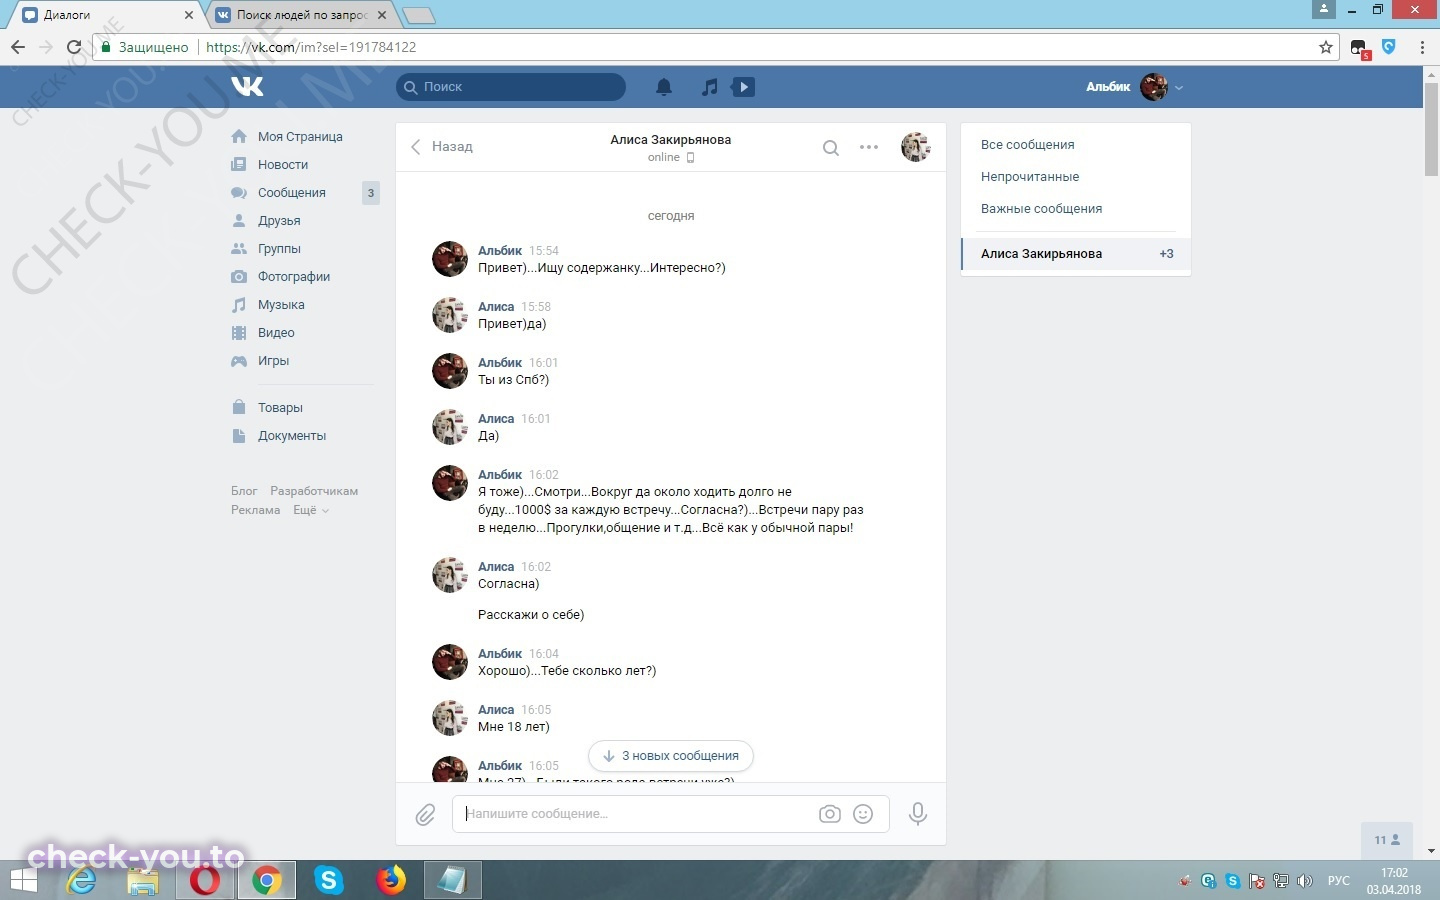Click the extension icon with red badge
1440x900 pixels.
(1360, 48)
